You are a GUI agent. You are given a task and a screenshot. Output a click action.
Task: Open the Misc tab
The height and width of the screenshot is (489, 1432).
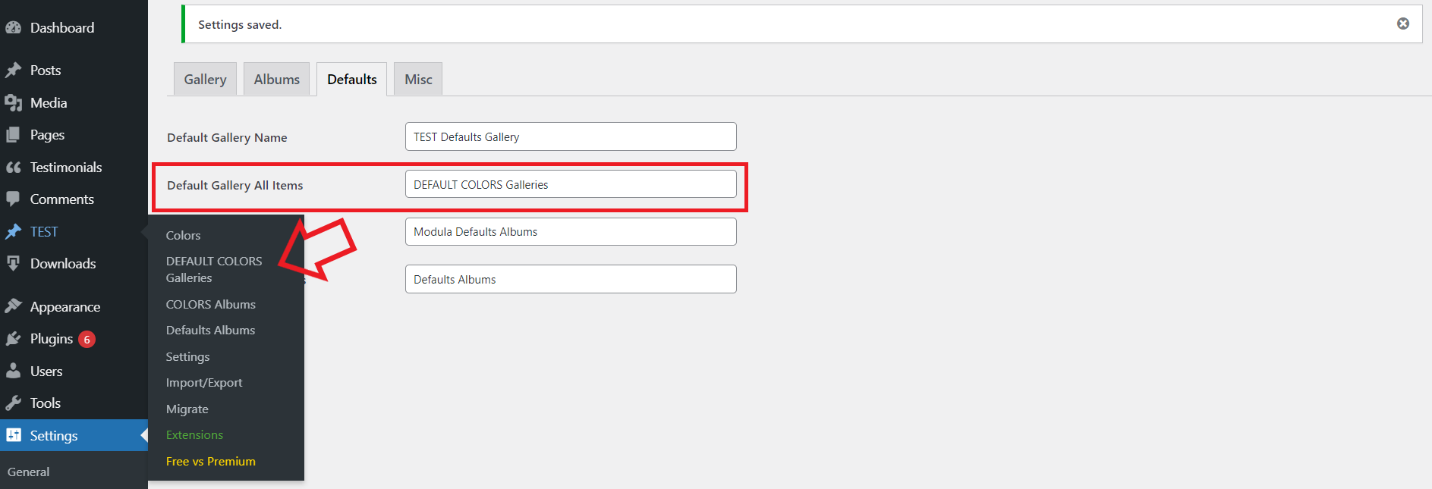tap(419, 79)
